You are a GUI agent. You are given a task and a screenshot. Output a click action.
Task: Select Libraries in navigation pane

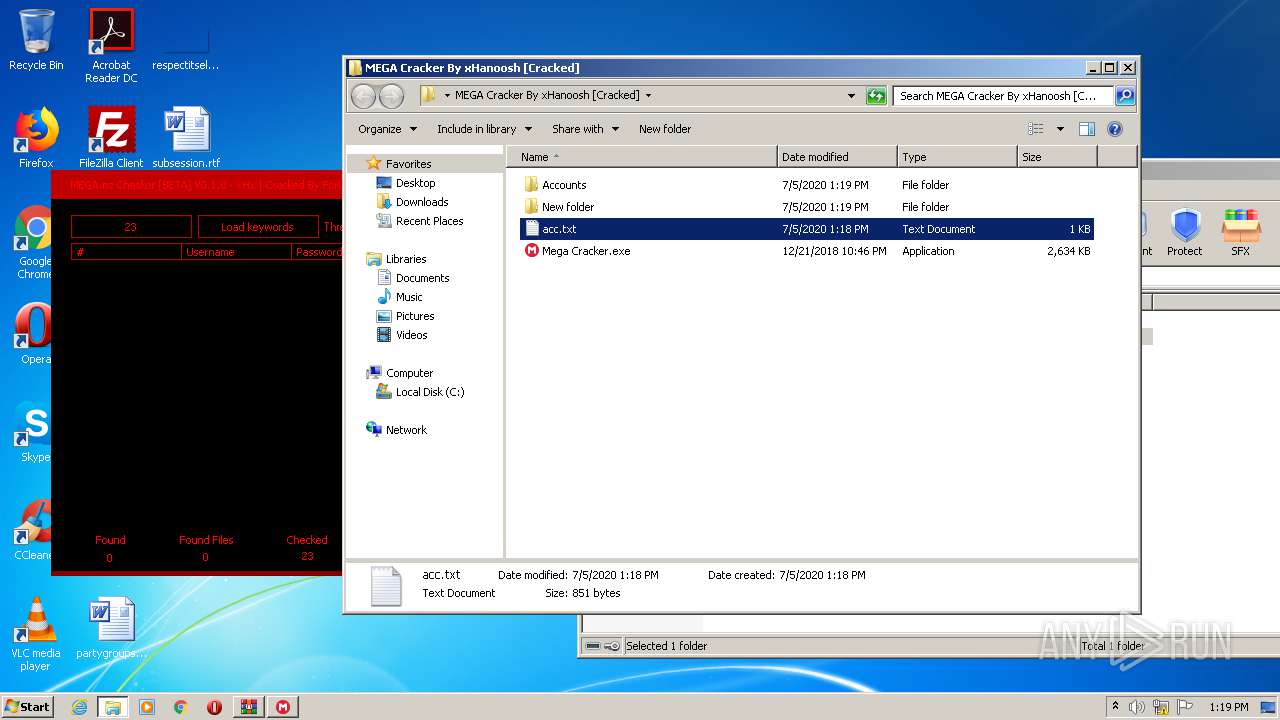point(406,259)
